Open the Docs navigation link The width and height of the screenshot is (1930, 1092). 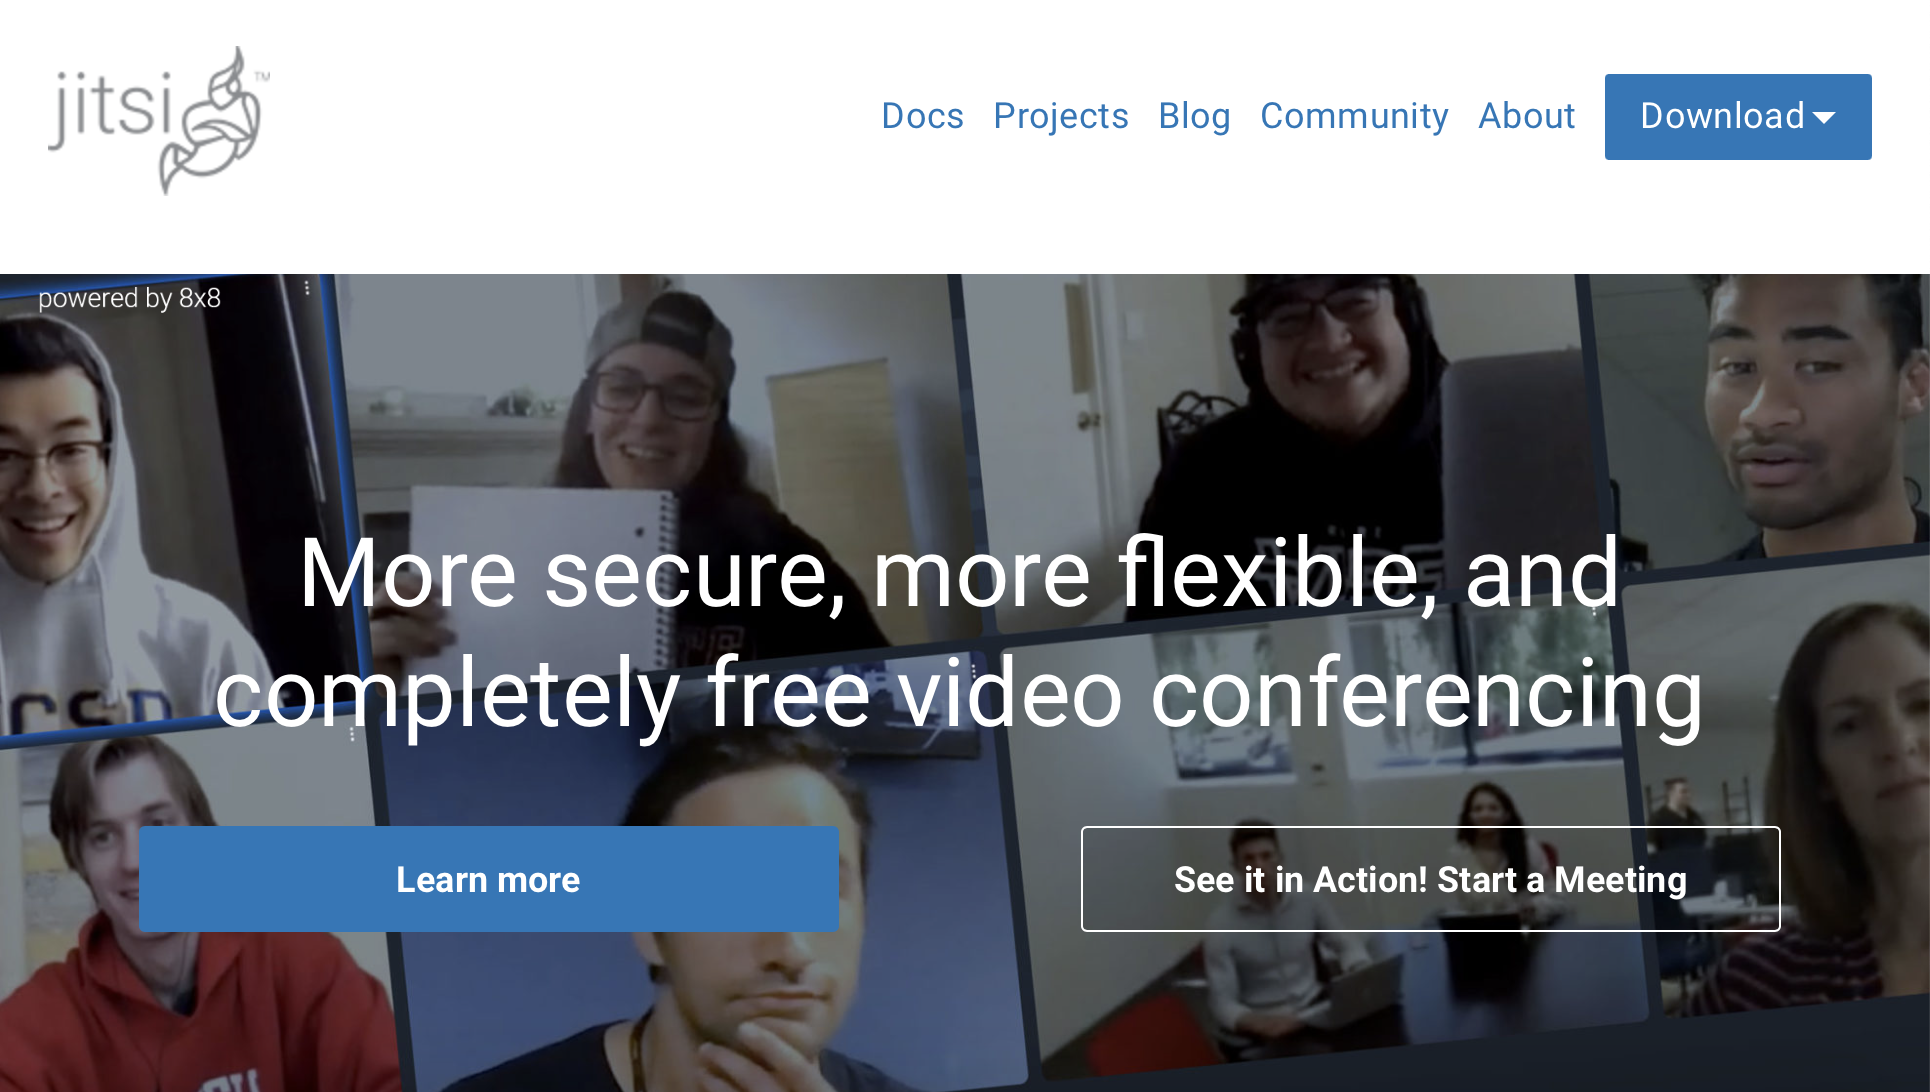pos(922,116)
